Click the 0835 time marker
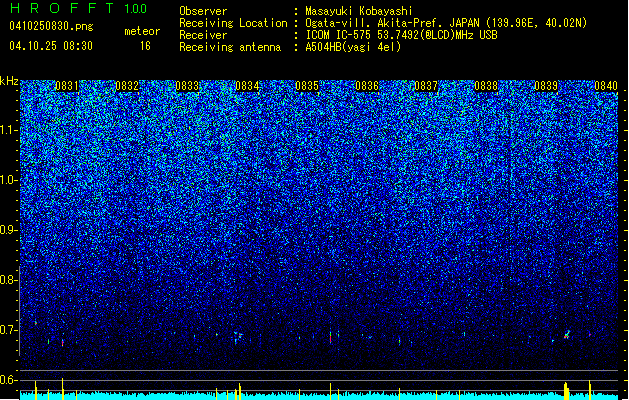The image size is (629, 400). pos(307,86)
